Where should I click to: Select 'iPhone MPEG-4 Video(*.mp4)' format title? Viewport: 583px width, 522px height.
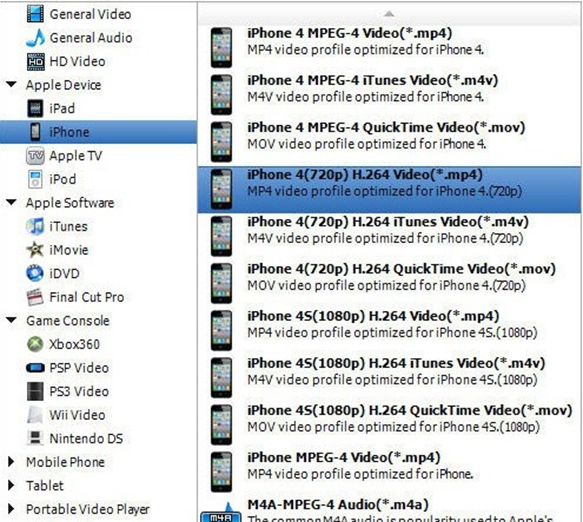(344, 458)
